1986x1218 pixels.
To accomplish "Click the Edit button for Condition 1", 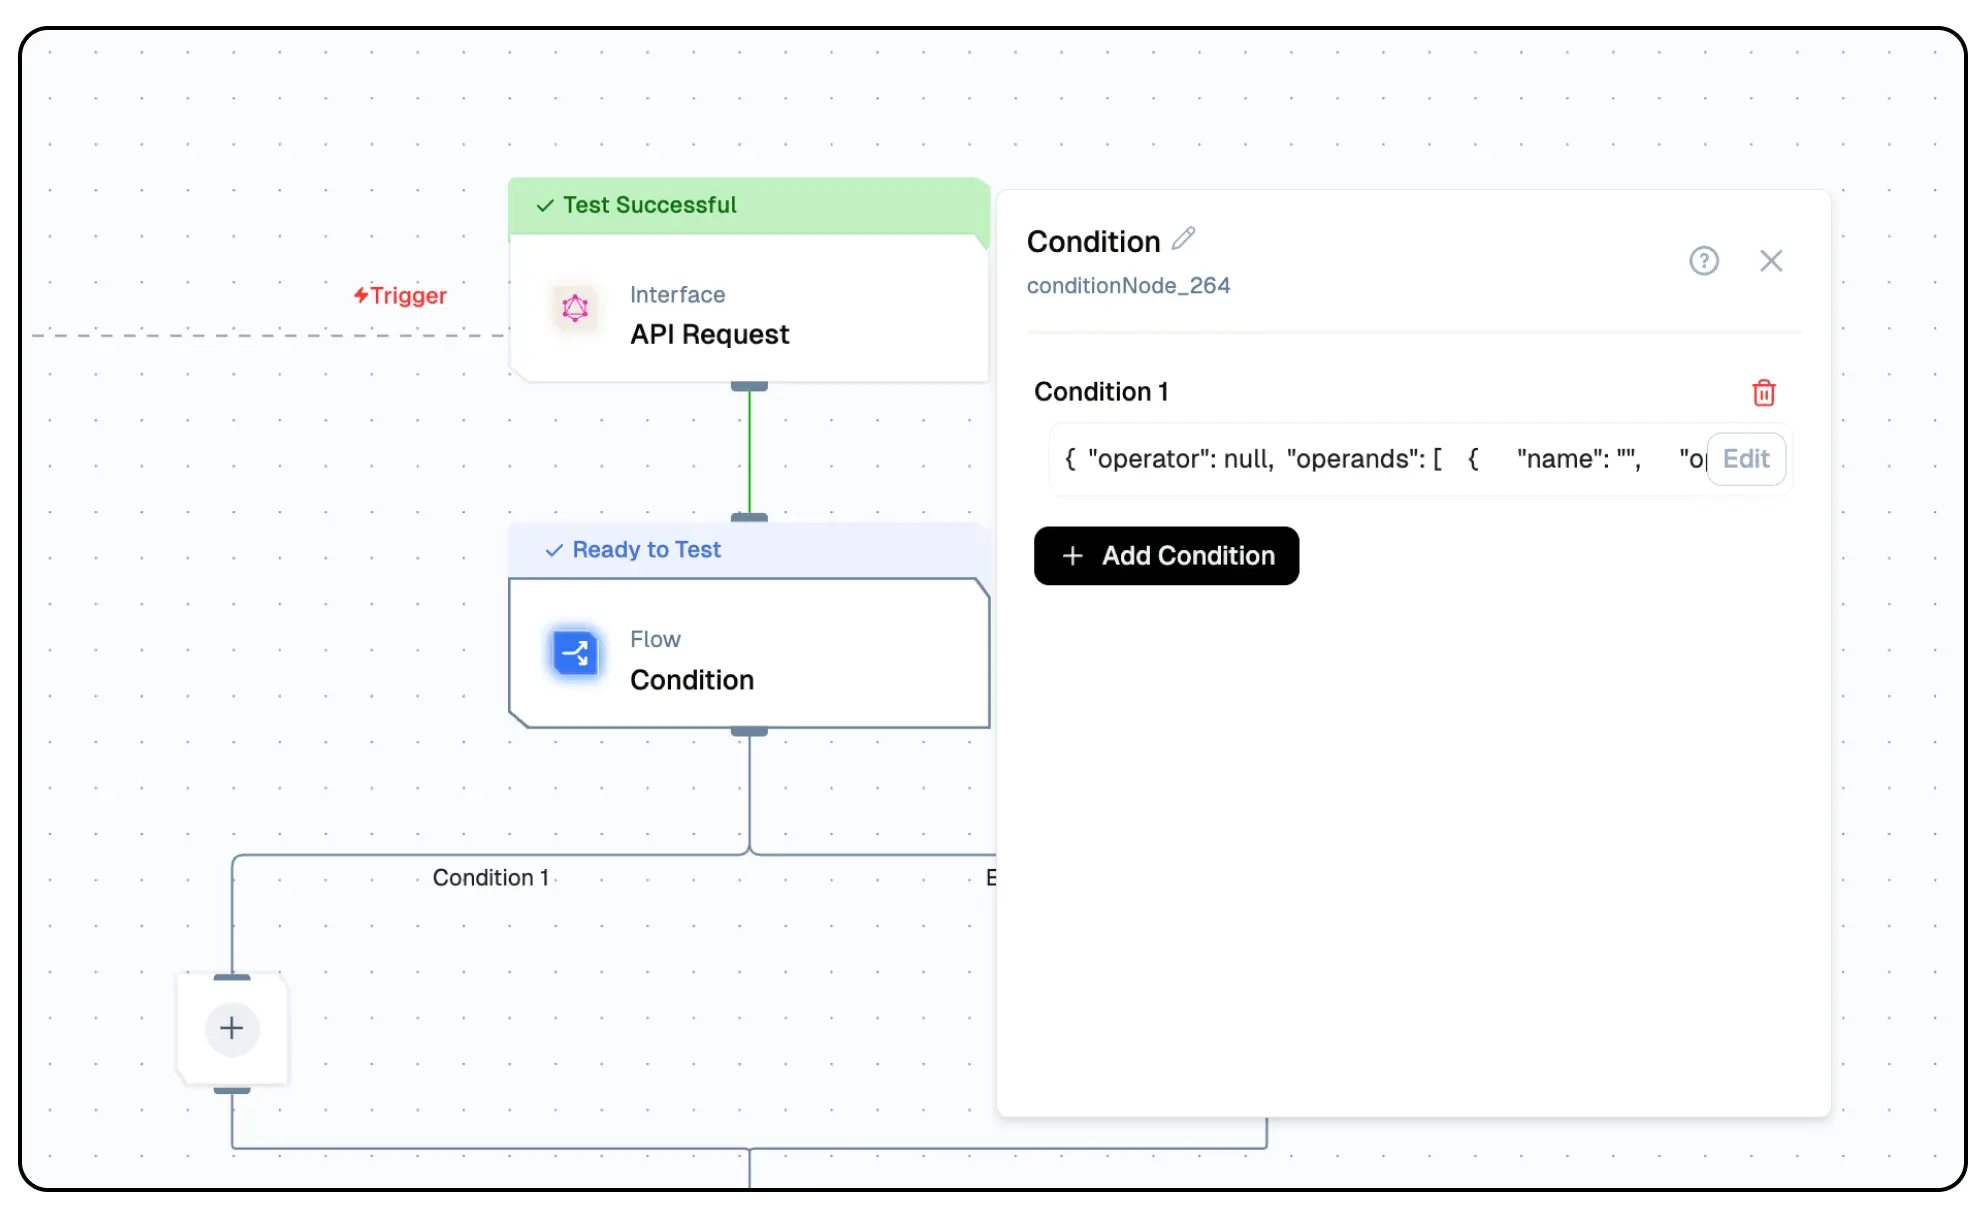I will pyautogui.click(x=1746, y=459).
